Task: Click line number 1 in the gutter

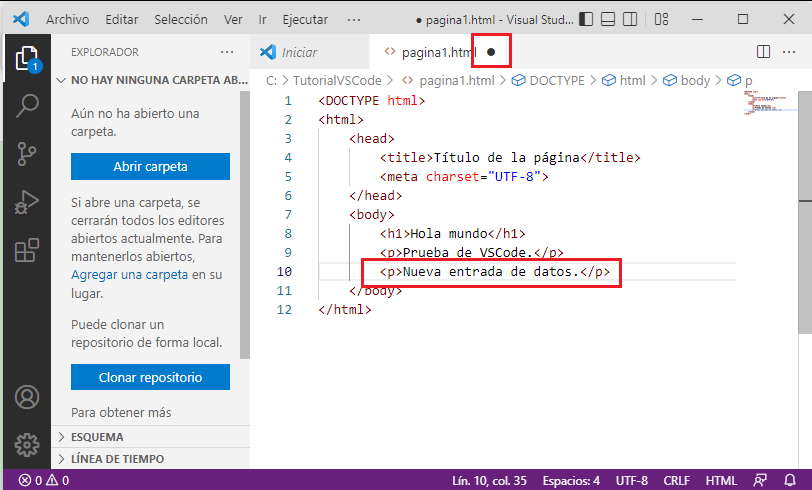Action: coord(288,100)
